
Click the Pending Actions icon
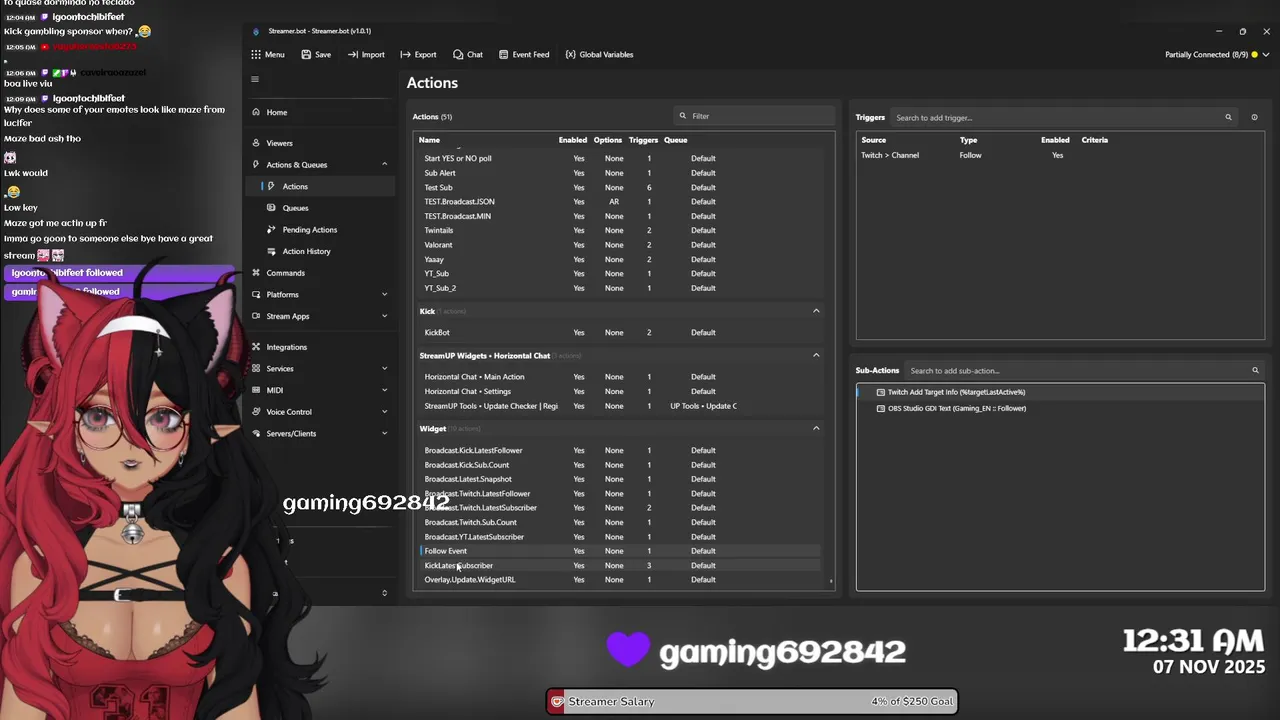click(x=272, y=230)
